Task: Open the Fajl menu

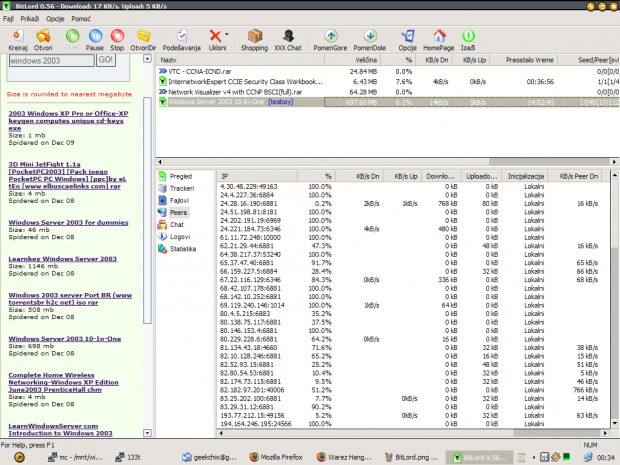Action: coord(8,19)
